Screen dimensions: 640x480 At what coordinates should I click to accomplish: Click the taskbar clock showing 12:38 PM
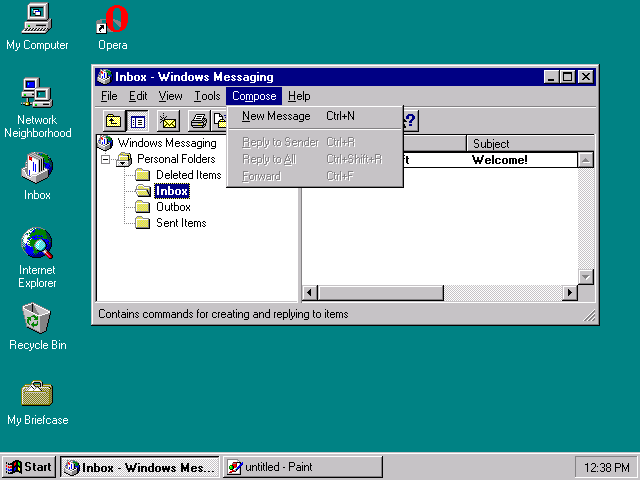click(x=607, y=467)
